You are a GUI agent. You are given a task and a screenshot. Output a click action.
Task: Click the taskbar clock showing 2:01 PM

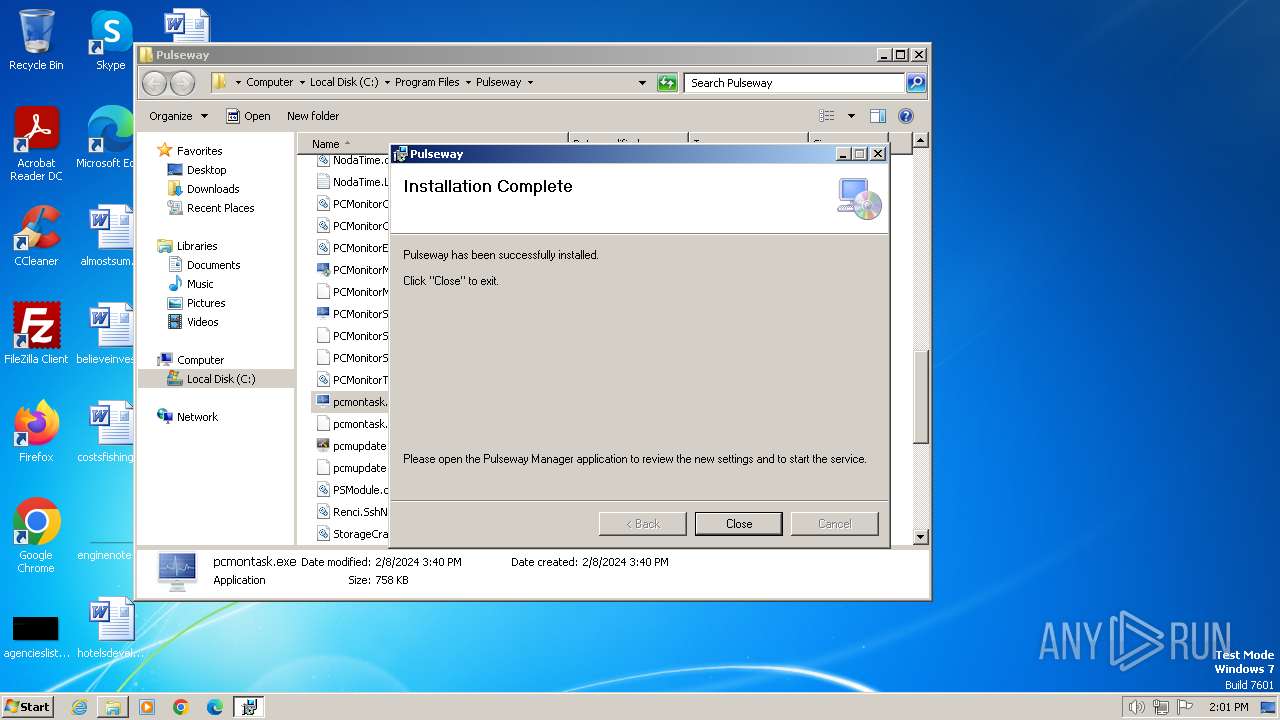click(1228, 707)
